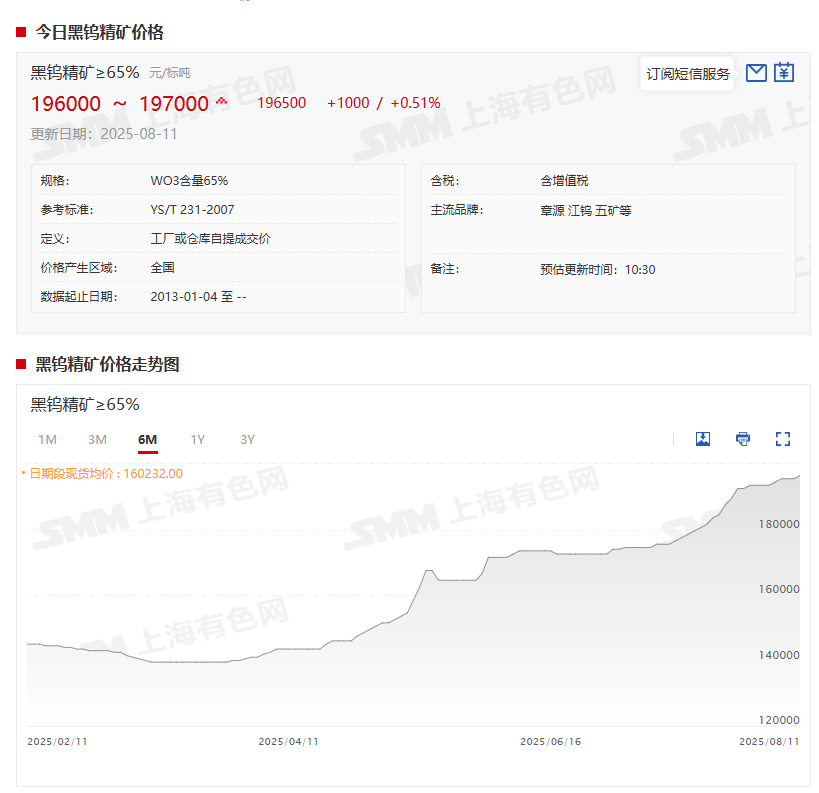Click the 196000 ~ 197000 price range
The image size is (819, 793).
(x=120, y=104)
